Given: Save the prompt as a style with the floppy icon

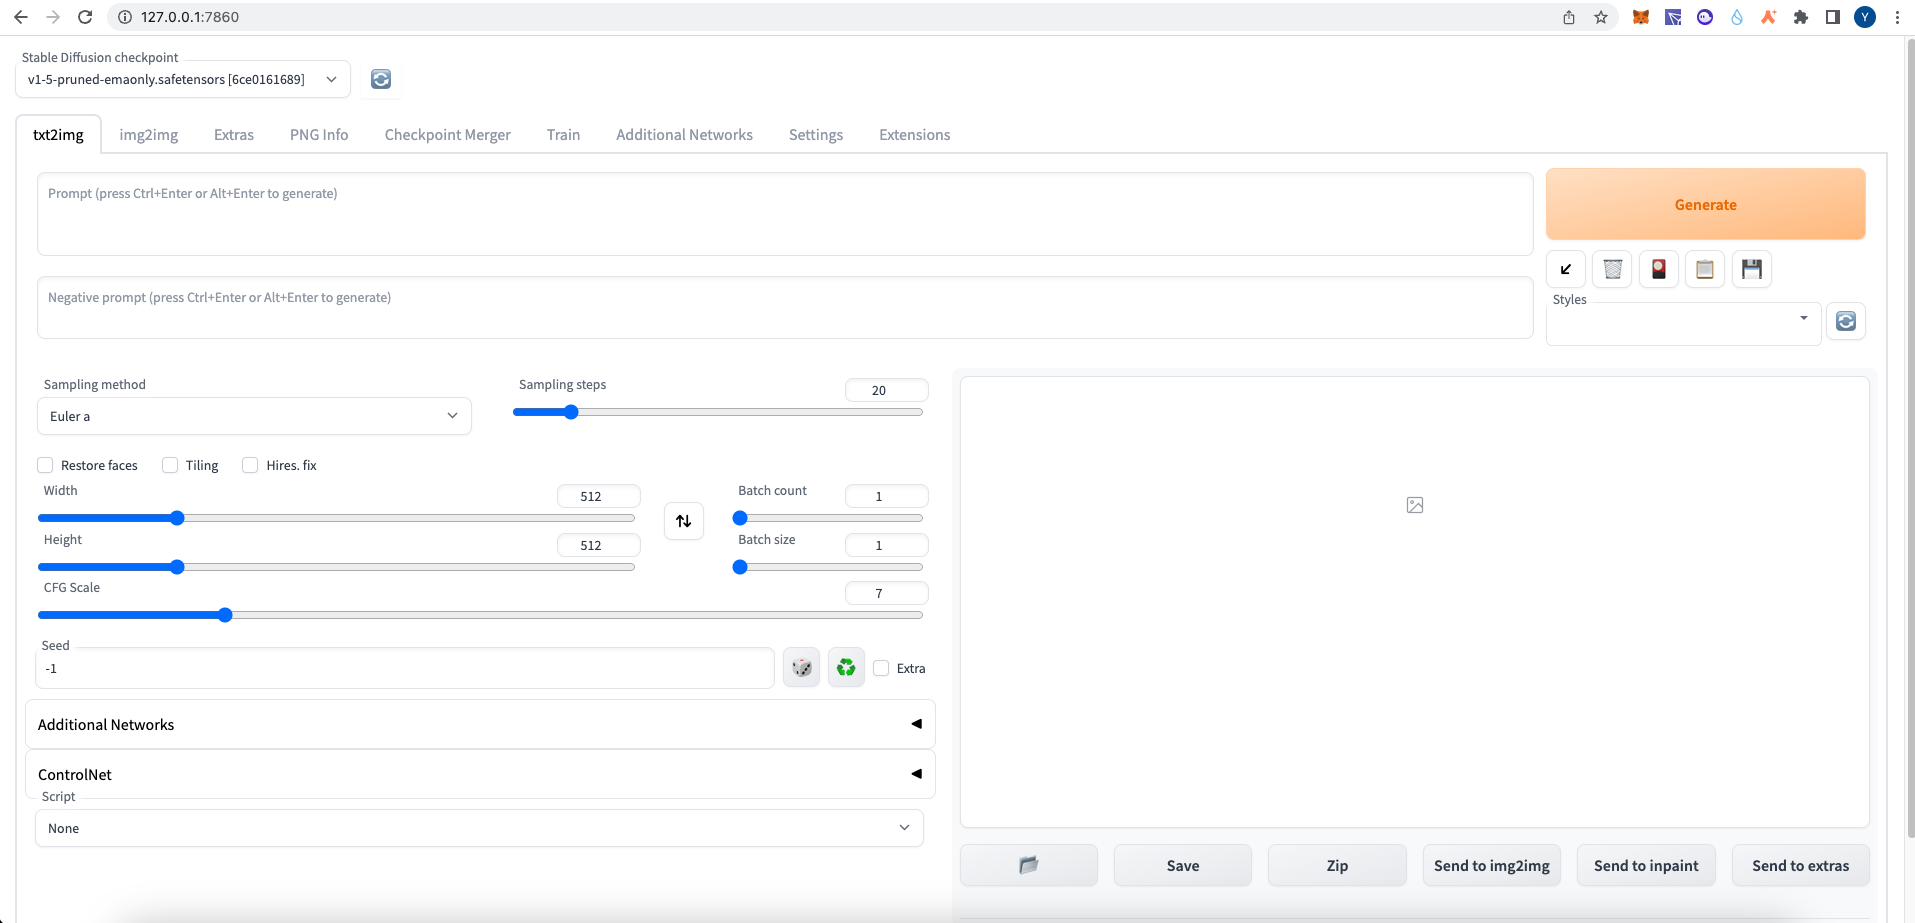Looking at the screenshot, I should 1752,269.
